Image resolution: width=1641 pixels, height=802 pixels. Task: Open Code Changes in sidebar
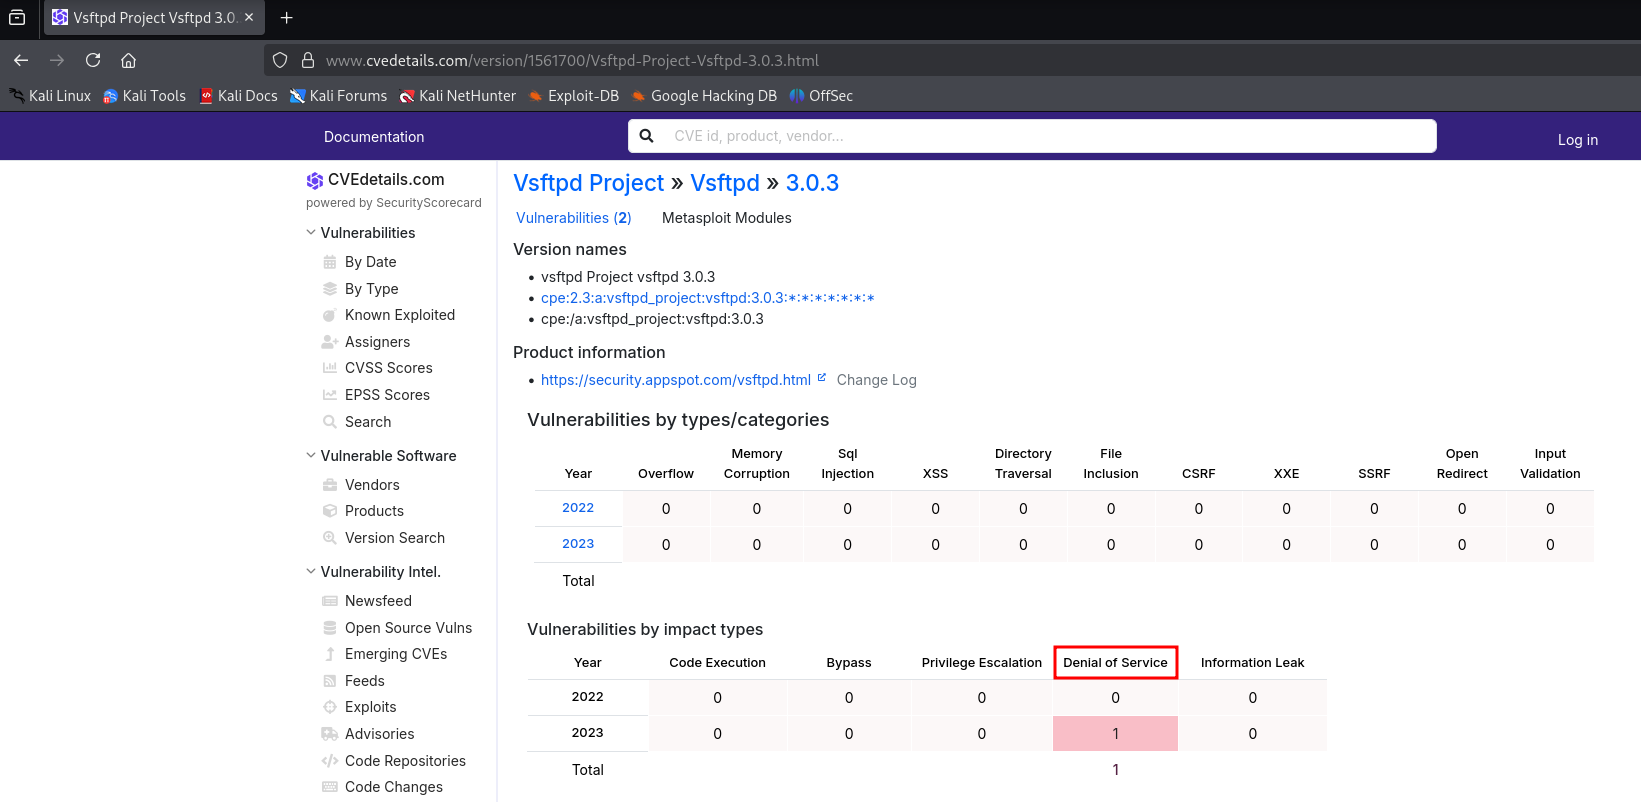pyautogui.click(x=393, y=787)
